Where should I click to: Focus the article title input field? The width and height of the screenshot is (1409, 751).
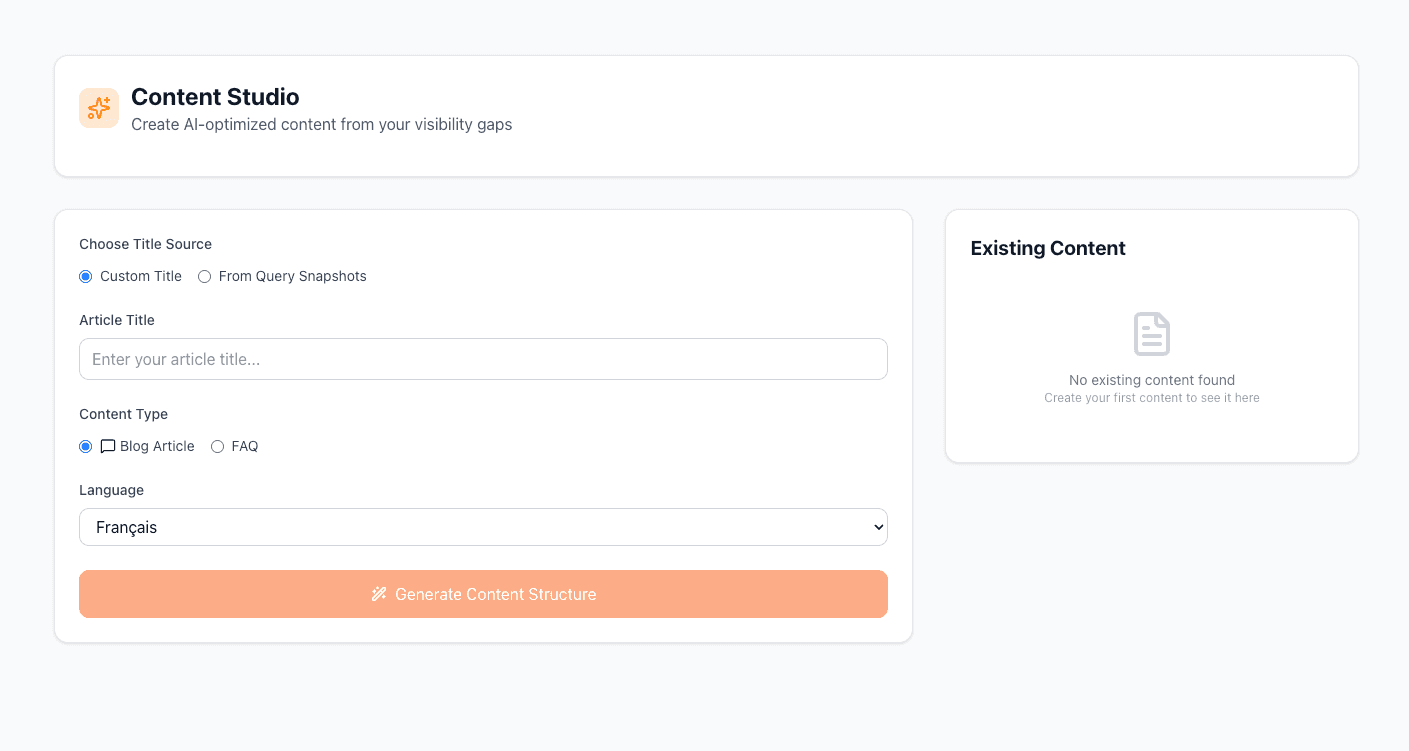click(483, 359)
